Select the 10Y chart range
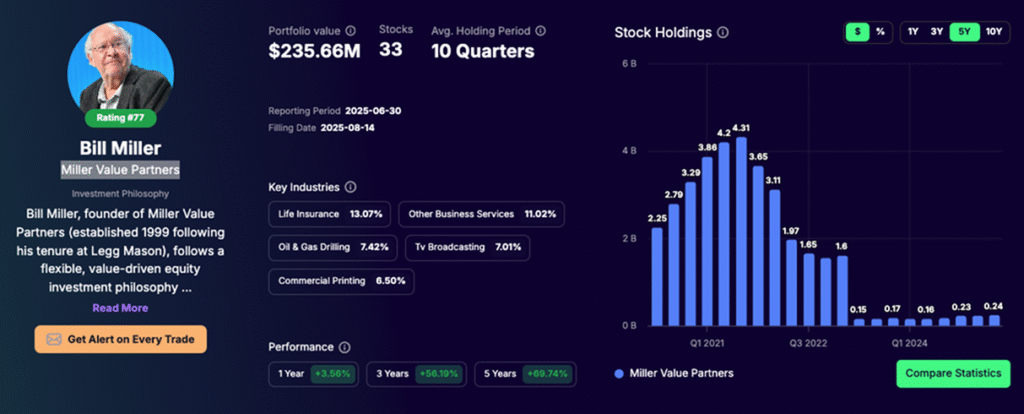The height and width of the screenshot is (414, 1024). (x=994, y=32)
